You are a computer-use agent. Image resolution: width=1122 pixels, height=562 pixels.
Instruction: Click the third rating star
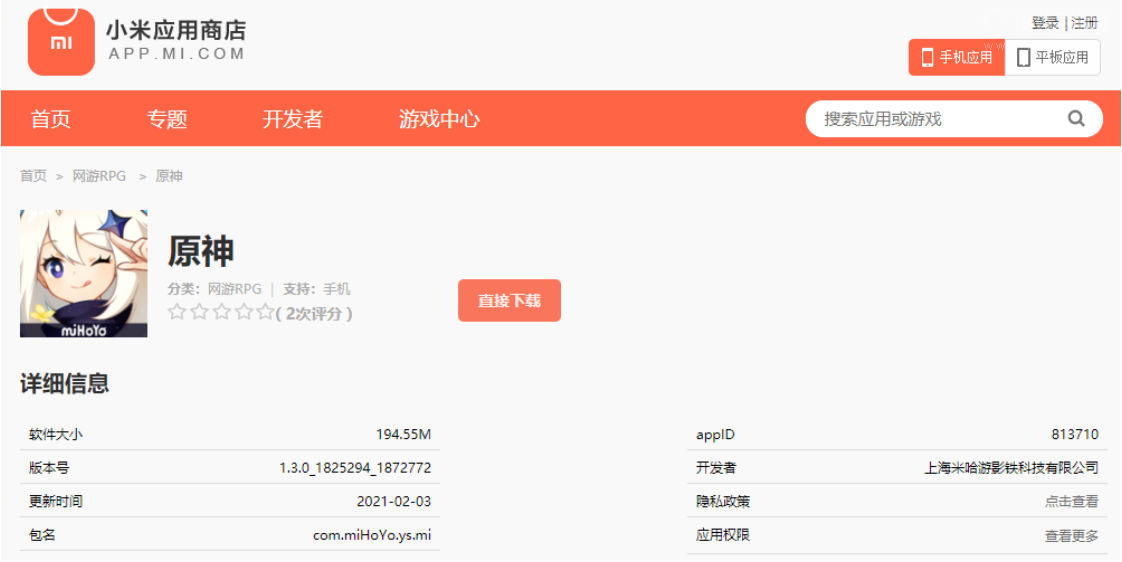click(x=221, y=313)
